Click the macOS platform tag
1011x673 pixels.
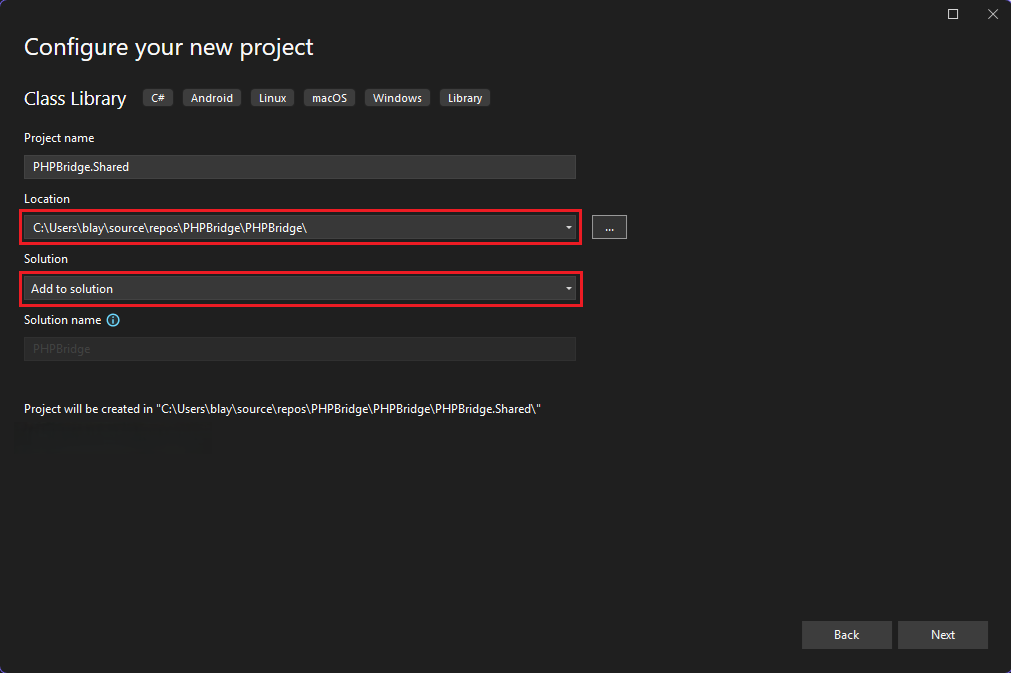(x=329, y=98)
